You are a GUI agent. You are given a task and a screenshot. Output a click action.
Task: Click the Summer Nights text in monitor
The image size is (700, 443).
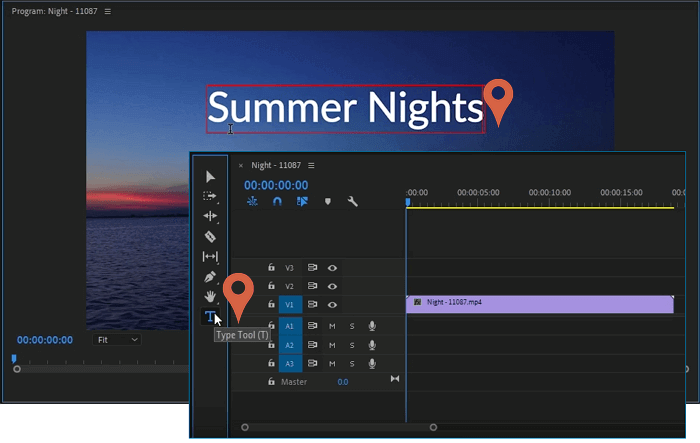point(345,107)
